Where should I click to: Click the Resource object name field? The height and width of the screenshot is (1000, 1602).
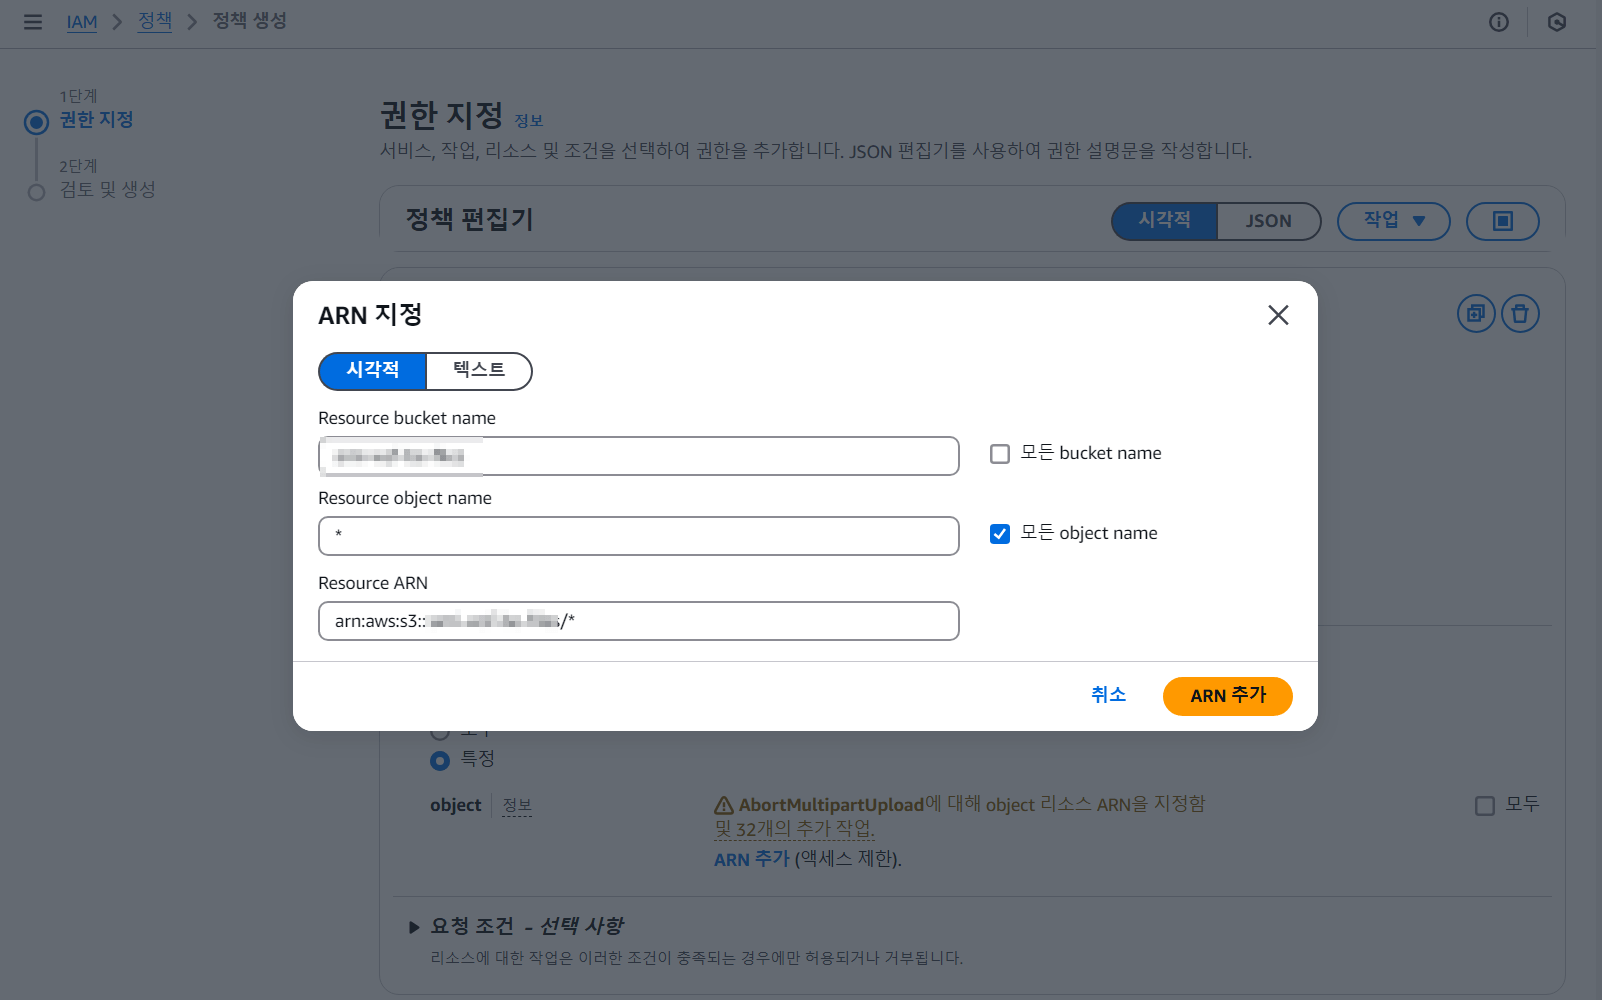pyautogui.click(x=638, y=536)
